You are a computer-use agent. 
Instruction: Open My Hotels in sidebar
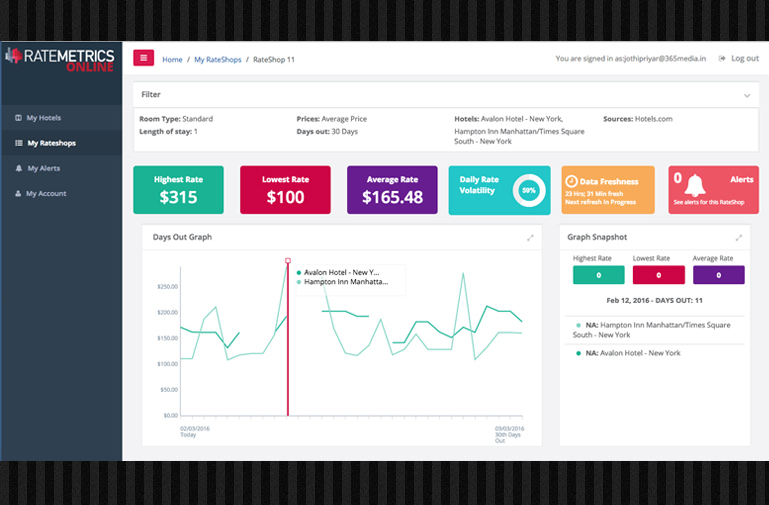pyautogui.click(x=43, y=118)
